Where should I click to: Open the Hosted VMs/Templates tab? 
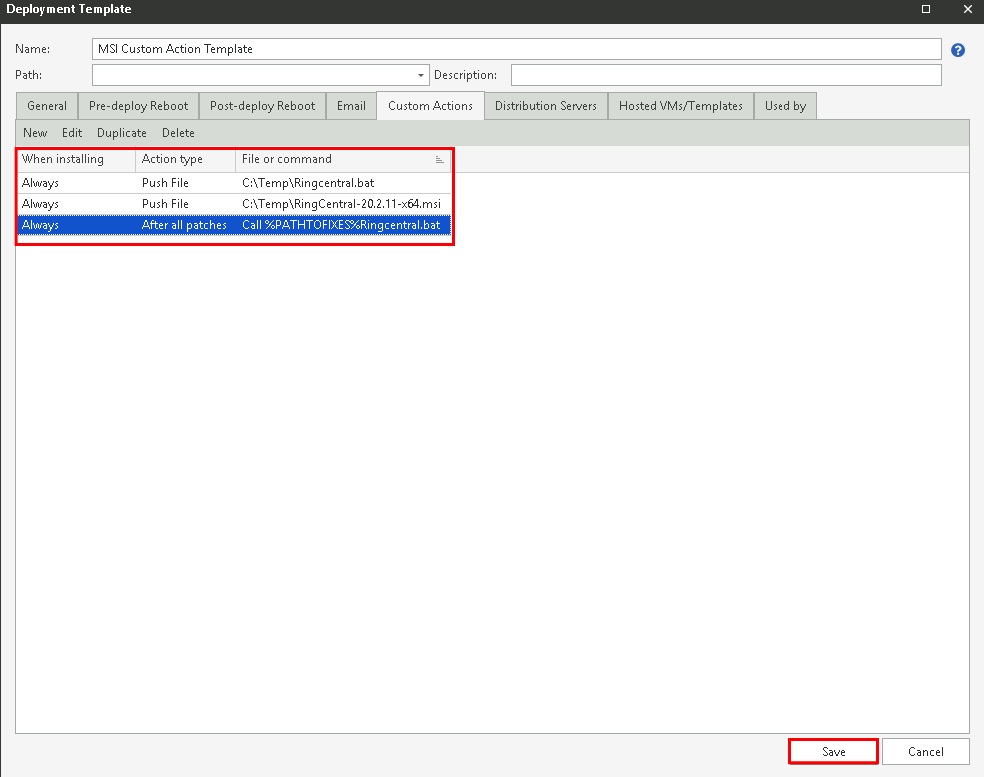(x=680, y=105)
